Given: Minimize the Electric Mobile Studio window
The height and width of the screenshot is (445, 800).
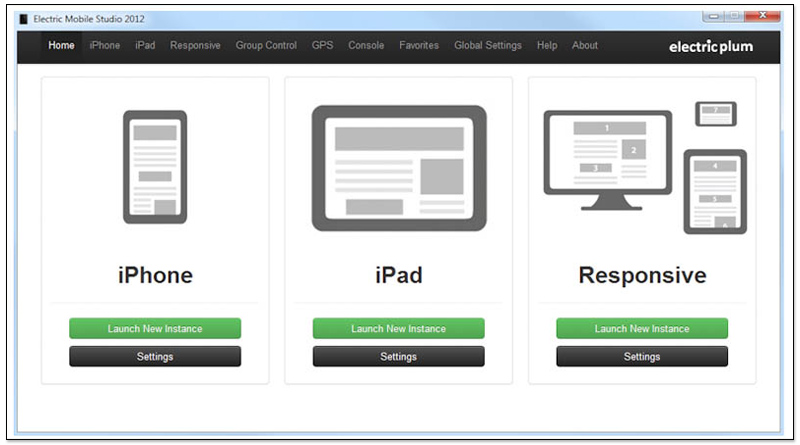Looking at the screenshot, I should (x=713, y=16).
